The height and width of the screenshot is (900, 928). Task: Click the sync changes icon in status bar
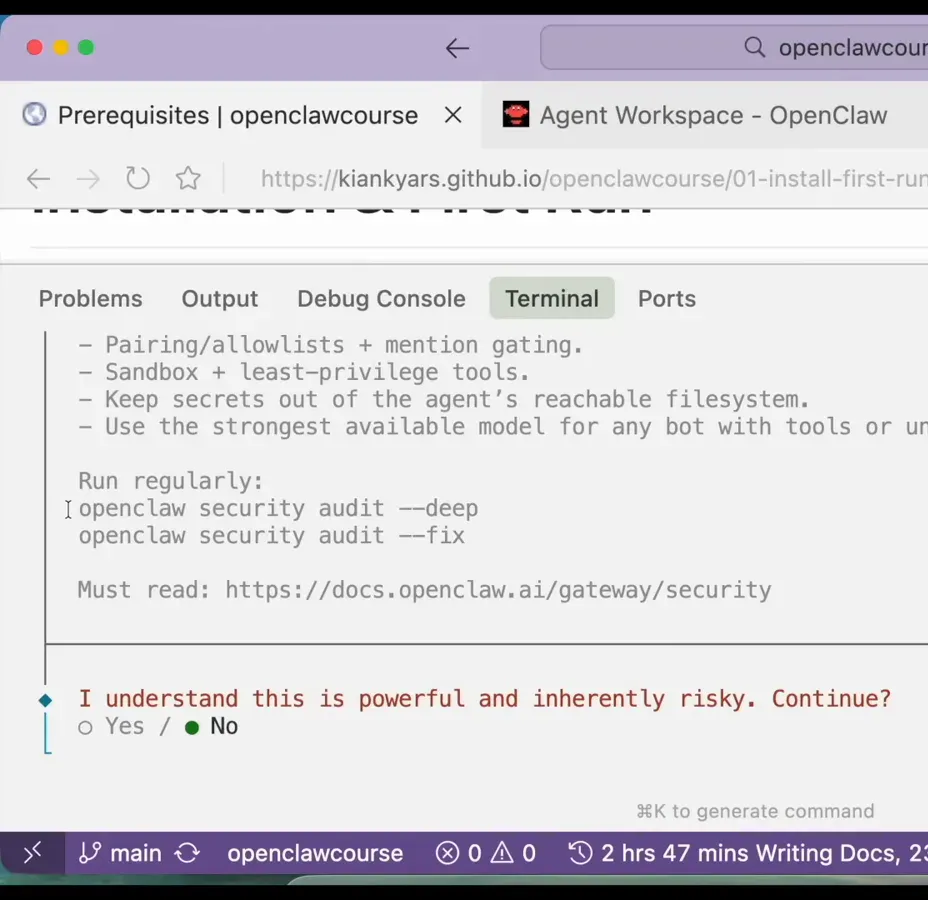[x=188, y=853]
